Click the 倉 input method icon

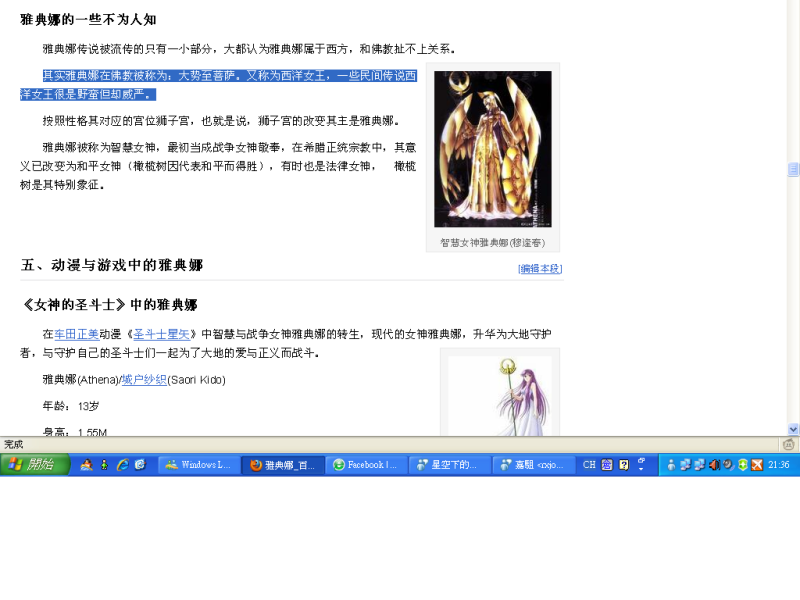pos(607,465)
